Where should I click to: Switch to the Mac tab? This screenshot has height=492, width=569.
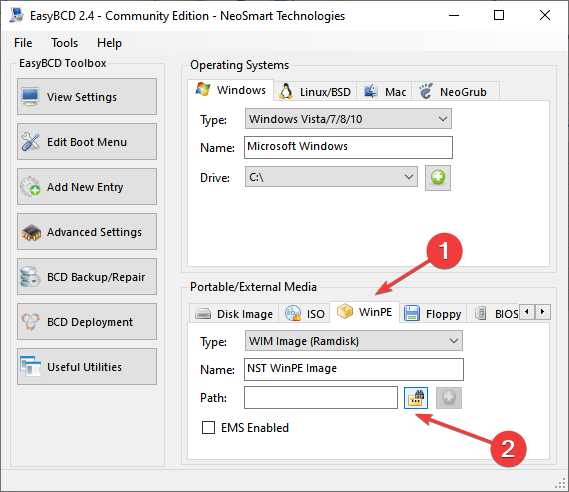coord(385,92)
